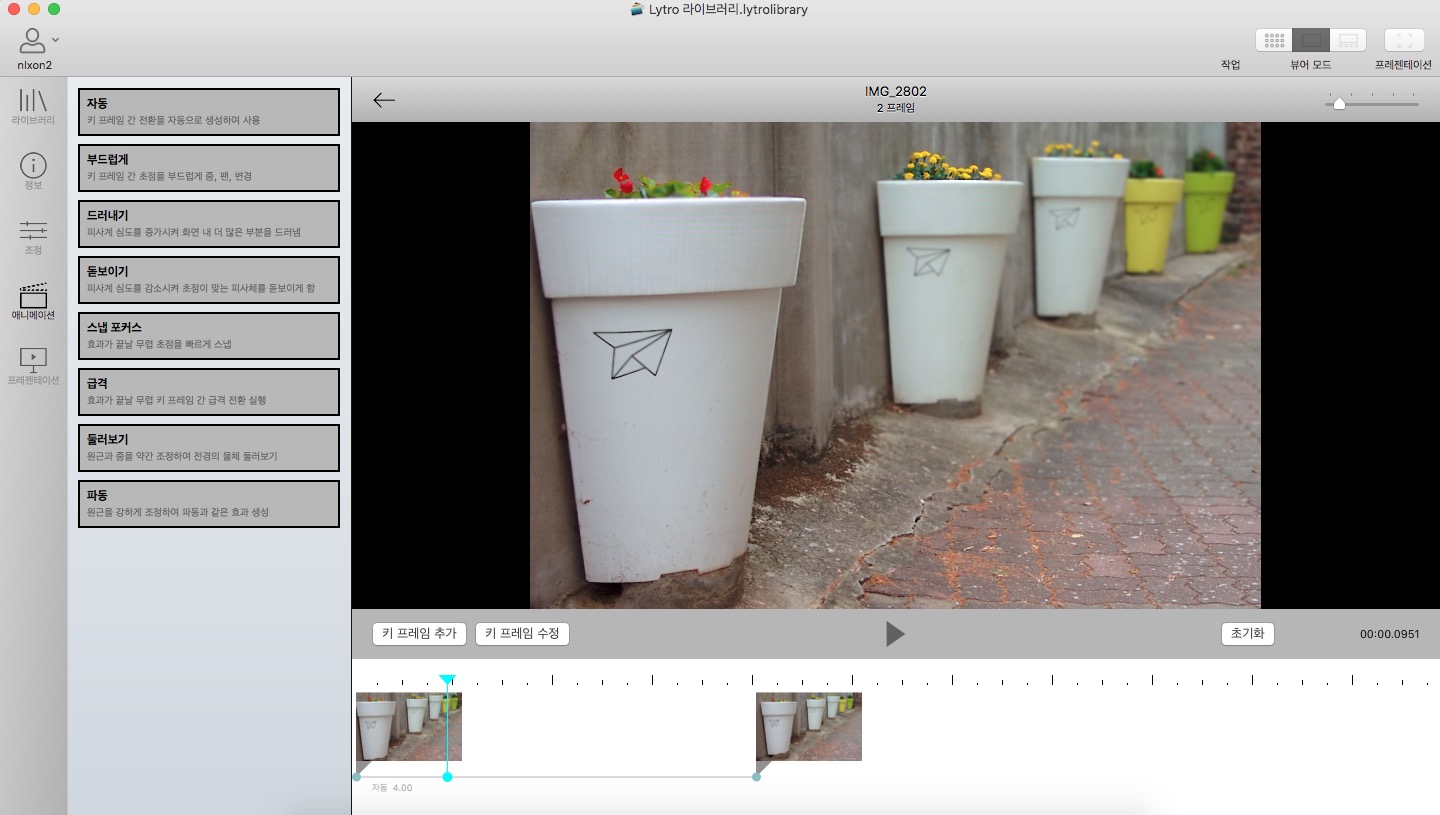Open the Info panel icon
Screen dimensions: 1440x815
pyautogui.click(x=33, y=166)
